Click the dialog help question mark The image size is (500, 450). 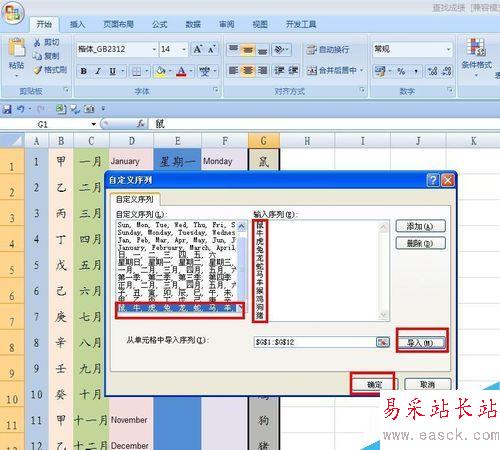click(x=433, y=180)
